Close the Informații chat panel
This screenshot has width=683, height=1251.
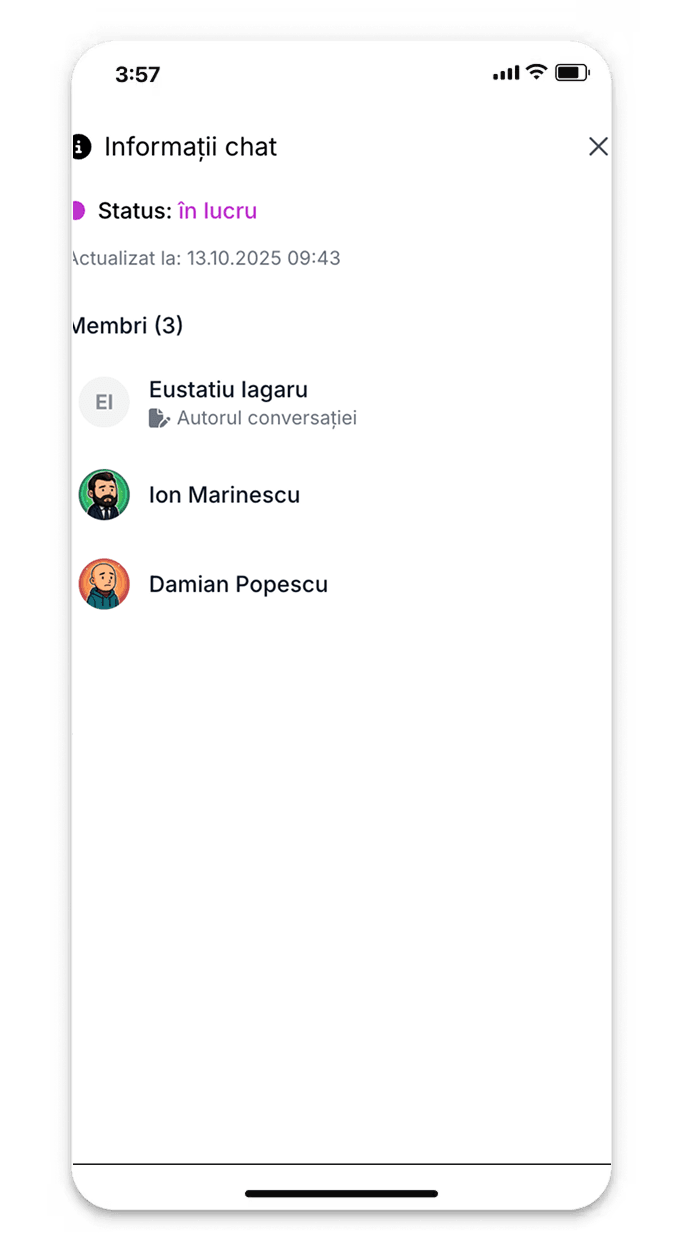pyautogui.click(x=598, y=147)
